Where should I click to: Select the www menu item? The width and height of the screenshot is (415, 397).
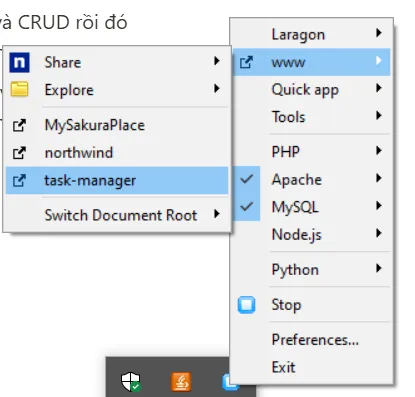311,62
